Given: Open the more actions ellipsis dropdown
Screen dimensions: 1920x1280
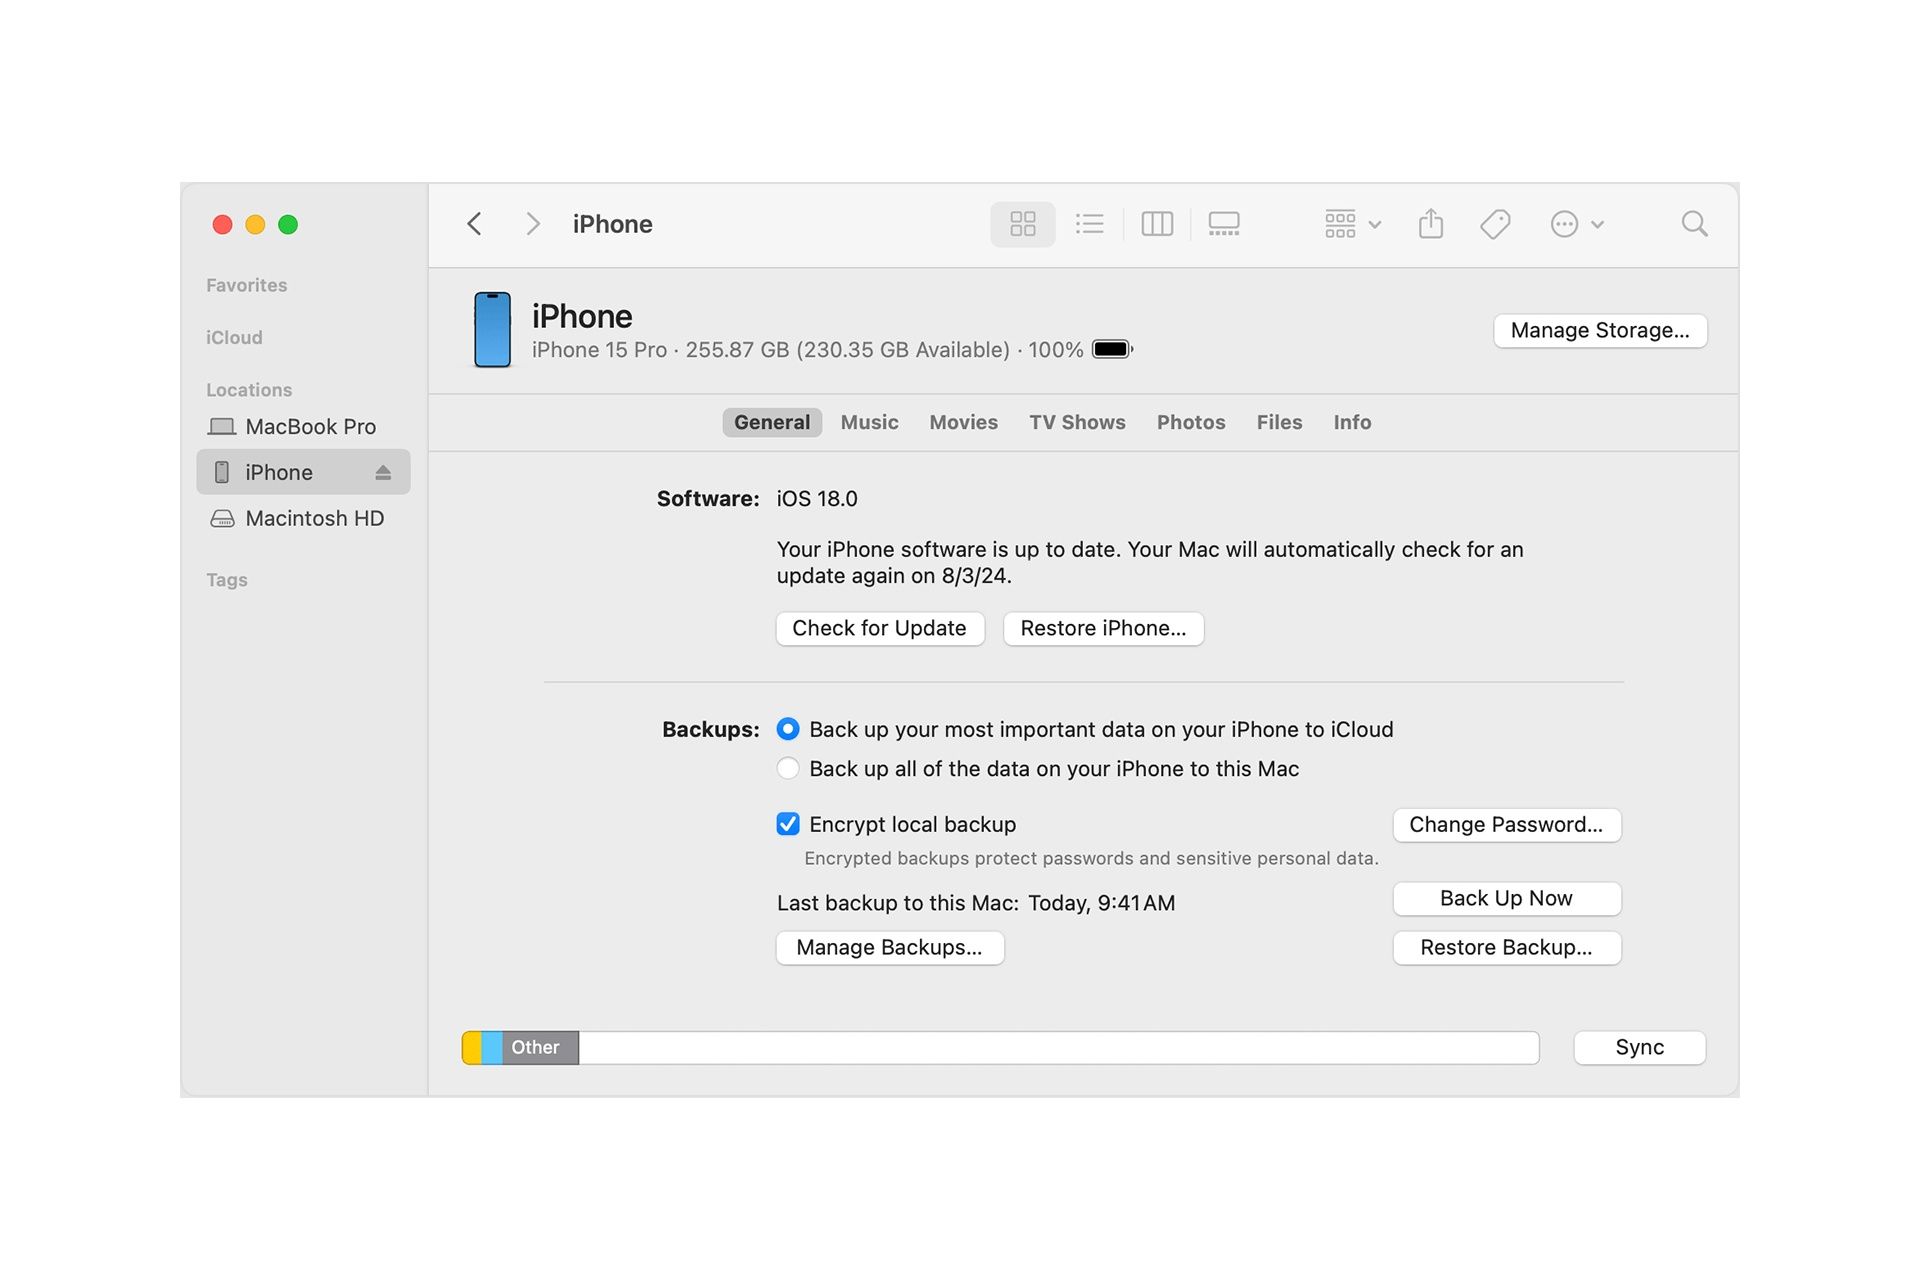Looking at the screenshot, I should pyautogui.click(x=1576, y=224).
